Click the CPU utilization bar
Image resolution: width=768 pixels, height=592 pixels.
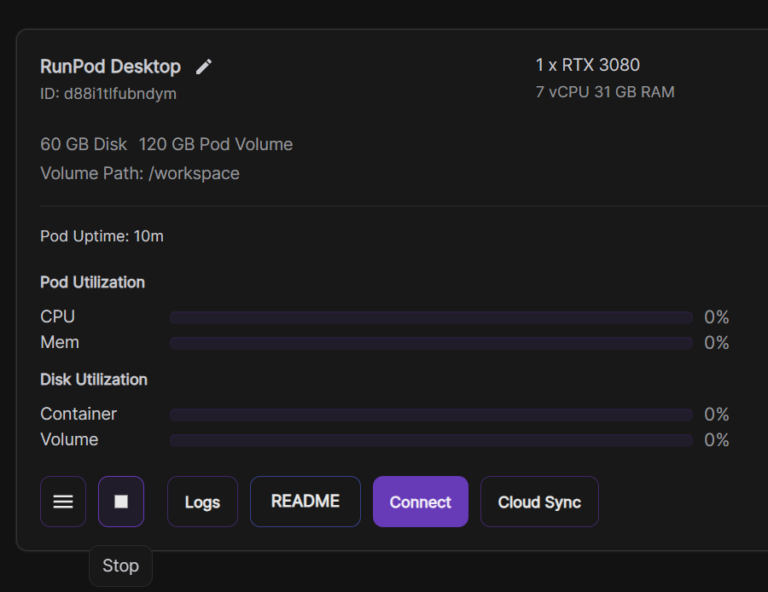(x=430, y=318)
